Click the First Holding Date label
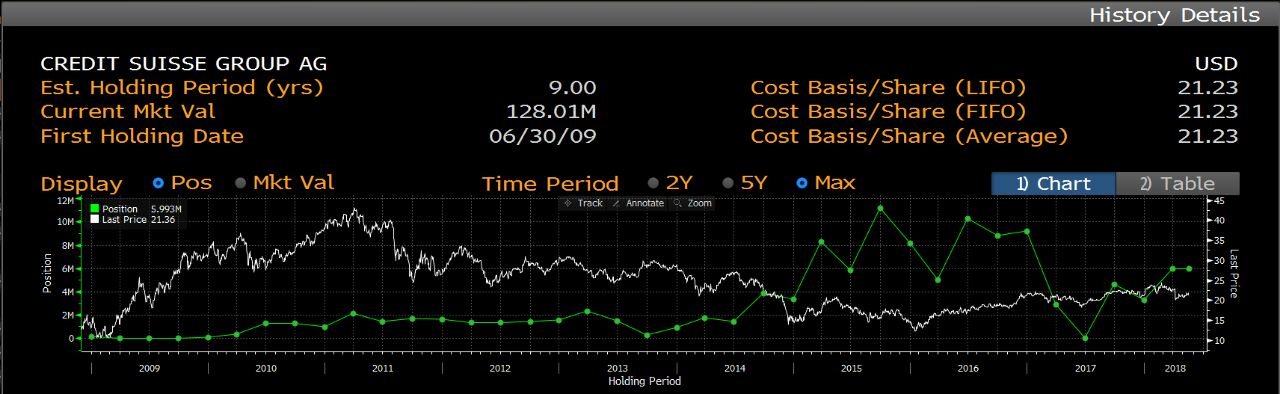This screenshot has height=394, width=1280. click(x=142, y=136)
